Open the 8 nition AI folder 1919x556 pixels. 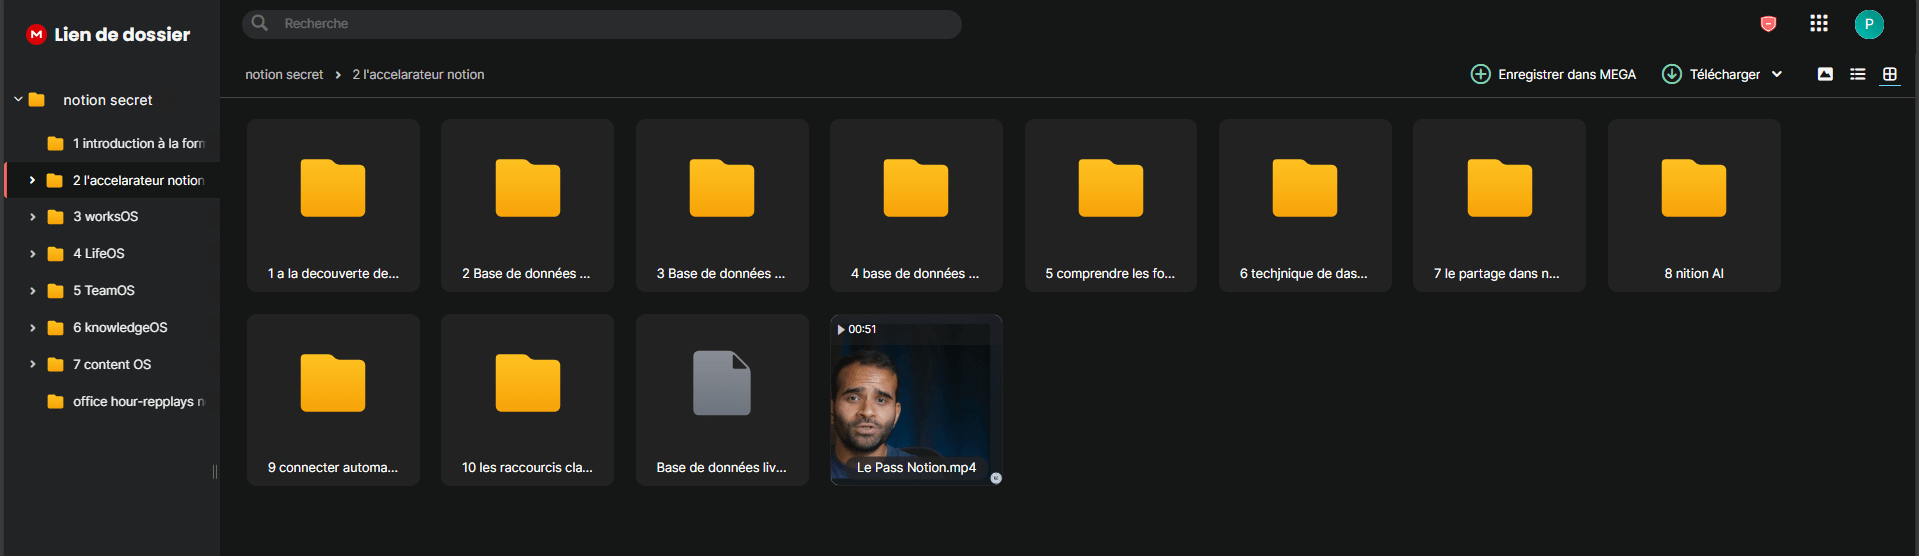click(x=1694, y=205)
